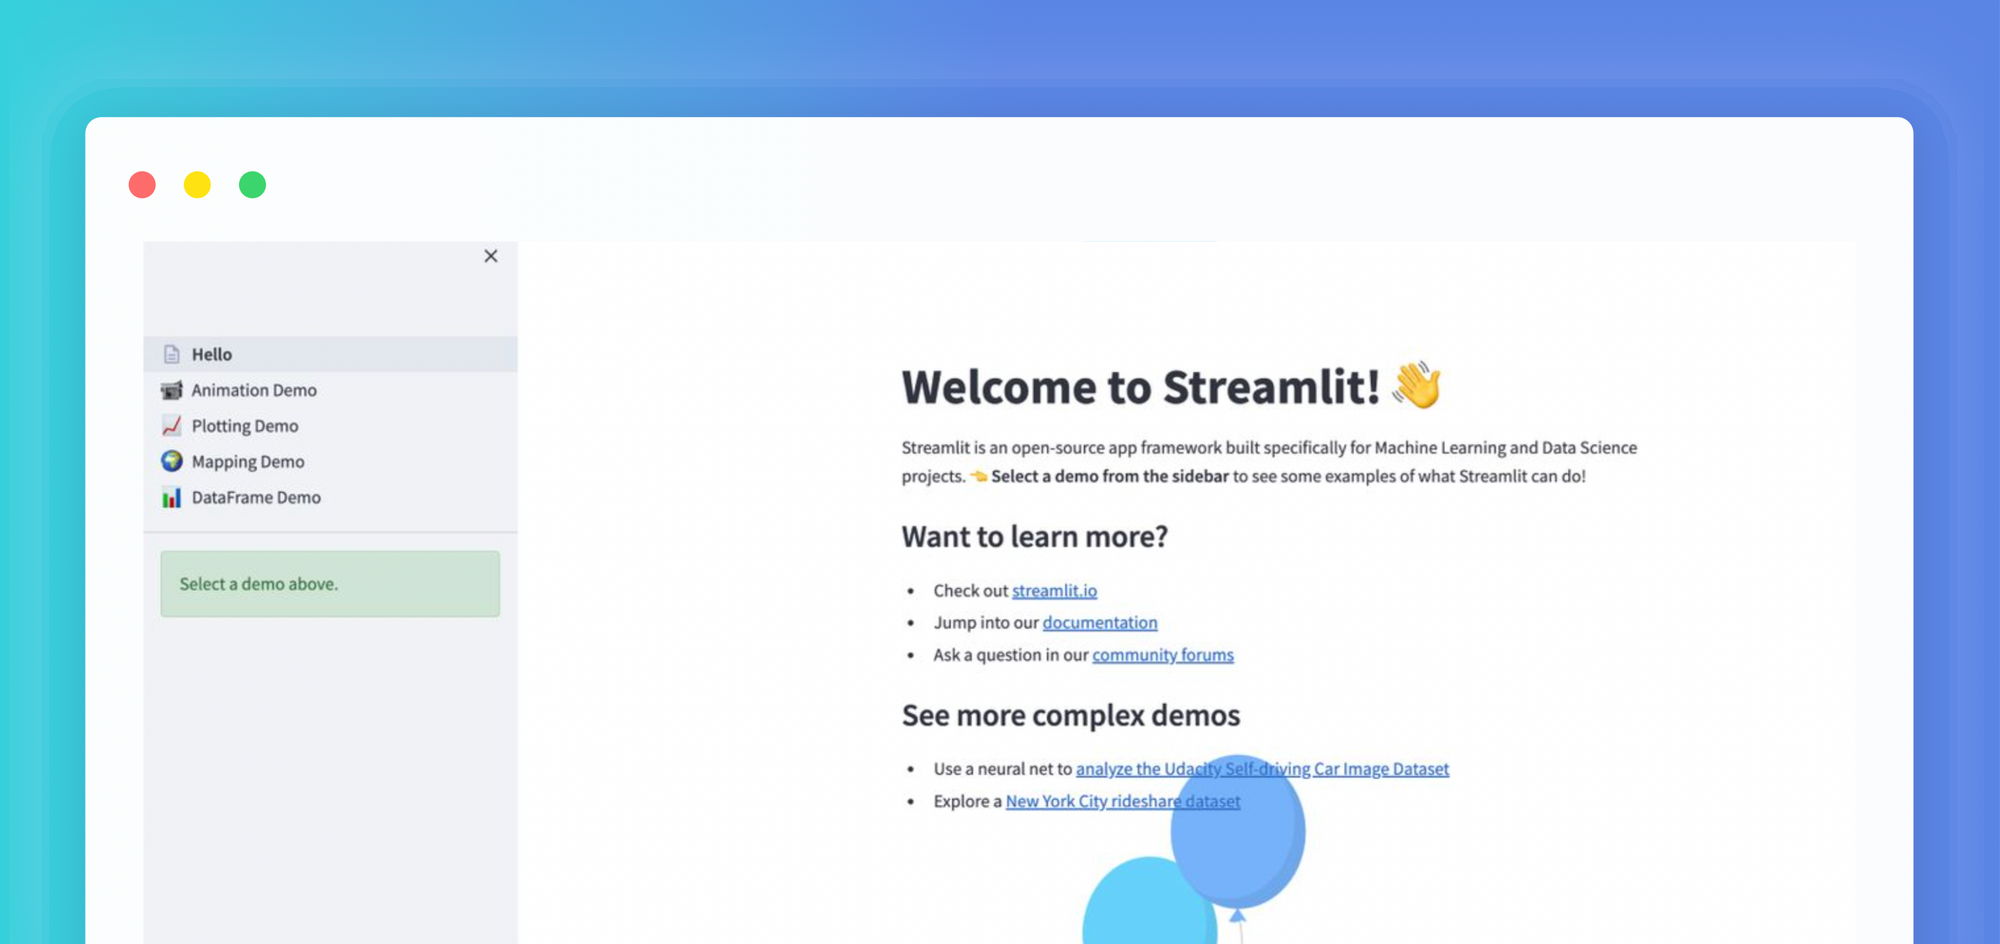
Task: Switch to the Plotting Demo page
Action: (245, 426)
